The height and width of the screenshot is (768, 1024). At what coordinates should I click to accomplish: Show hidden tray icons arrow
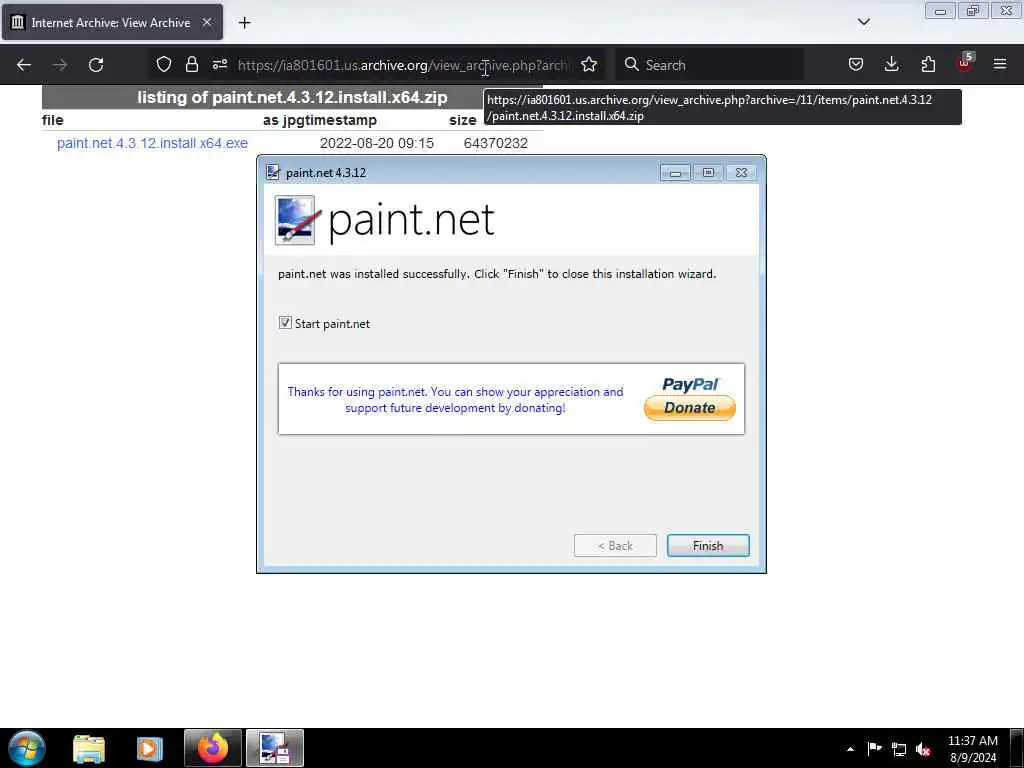point(850,749)
